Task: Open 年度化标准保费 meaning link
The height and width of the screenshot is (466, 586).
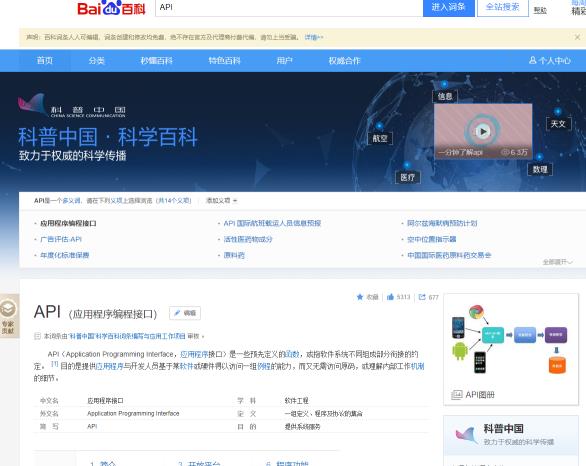Action: click(65, 255)
